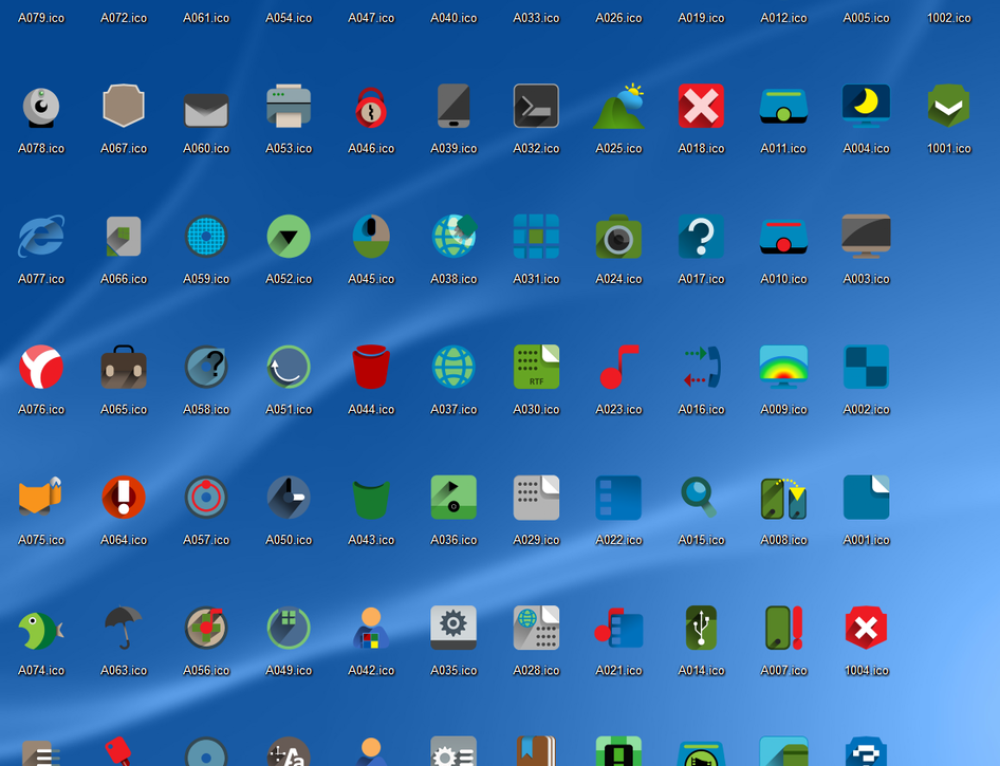Viewport: 1000px width, 766px height.
Task: Select the Internet Explorer icon A077.ico
Action: (41, 236)
